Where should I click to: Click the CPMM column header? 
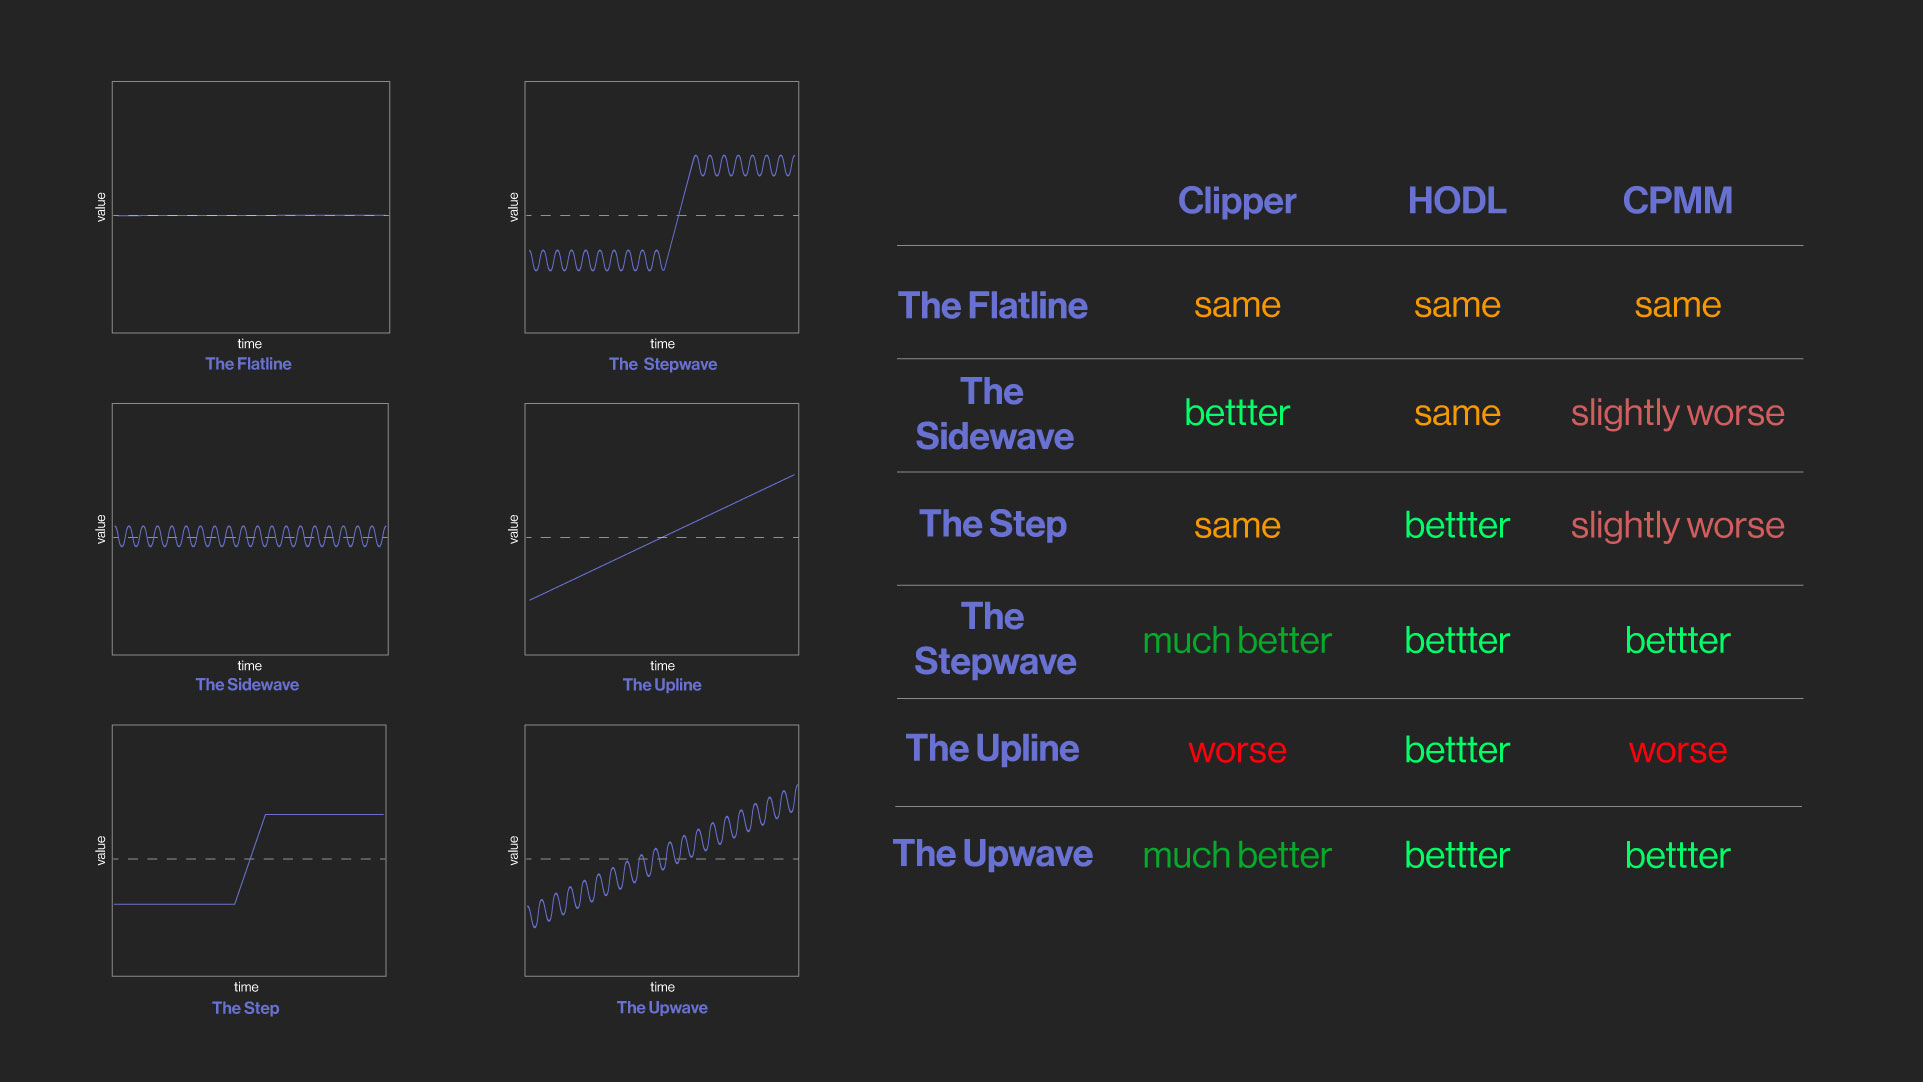1677,201
